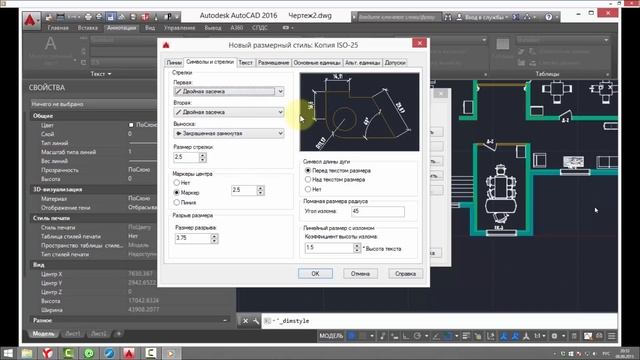Click the Размер стрелки spinner arrows
This screenshot has height=360, width=640.
coord(203,157)
